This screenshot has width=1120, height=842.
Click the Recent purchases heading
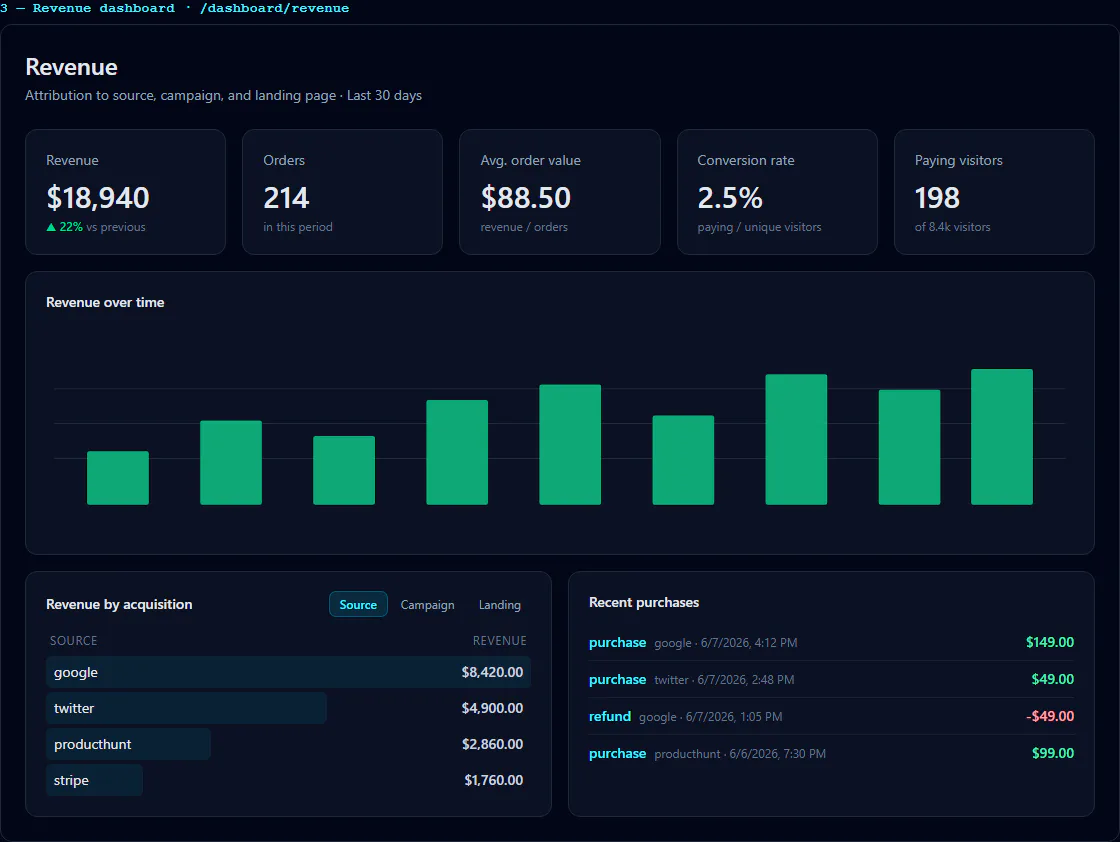644,602
